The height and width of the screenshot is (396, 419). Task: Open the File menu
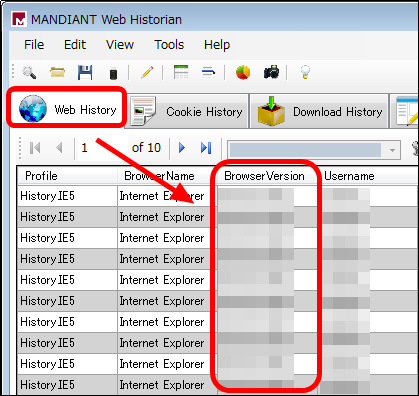tap(34, 45)
